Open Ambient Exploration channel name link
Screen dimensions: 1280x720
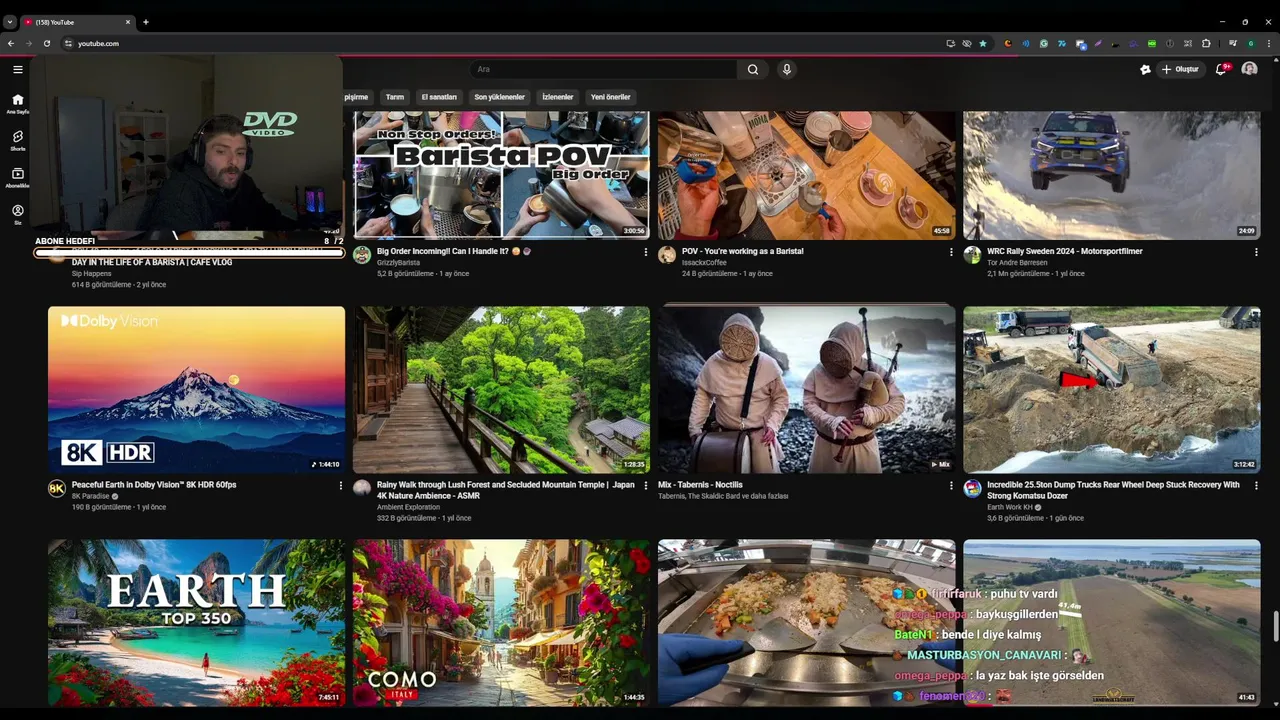point(408,507)
